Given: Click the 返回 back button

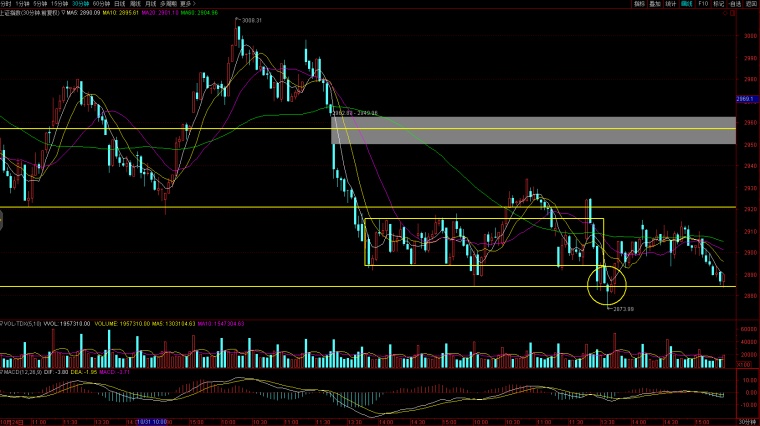Looking at the screenshot, I should point(751,3).
